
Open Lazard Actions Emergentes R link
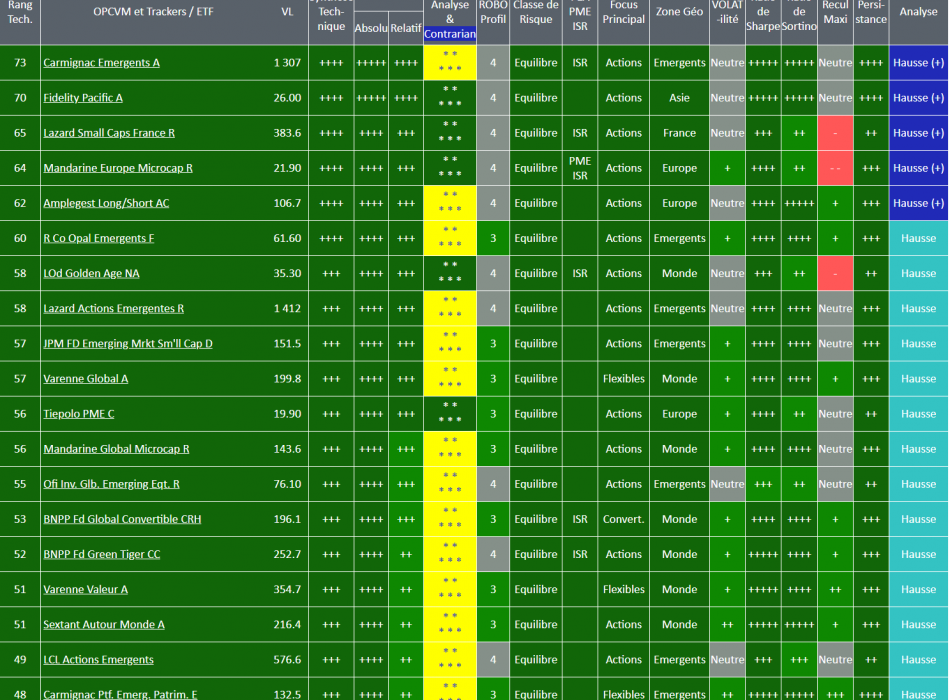113,308
